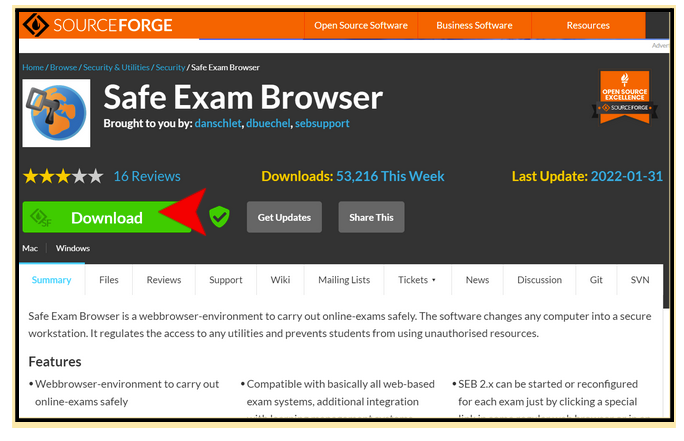Click the Open Source Excellence badge
The image size is (684, 441).
tap(624, 96)
